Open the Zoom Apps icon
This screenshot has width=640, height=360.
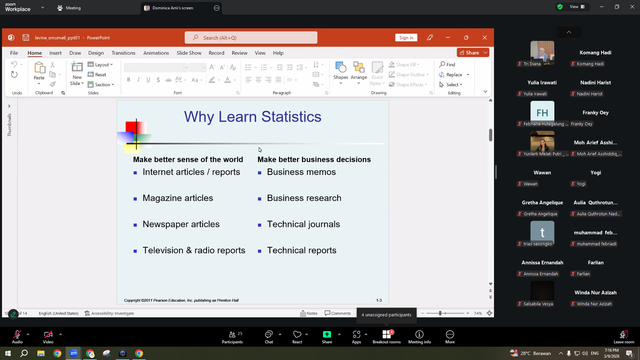pyautogui.click(x=356, y=337)
